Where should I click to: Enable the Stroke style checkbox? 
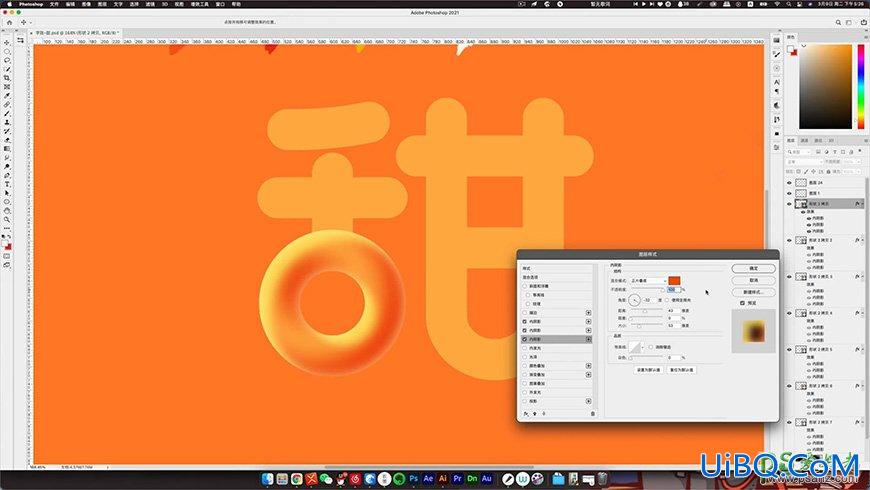point(525,313)
